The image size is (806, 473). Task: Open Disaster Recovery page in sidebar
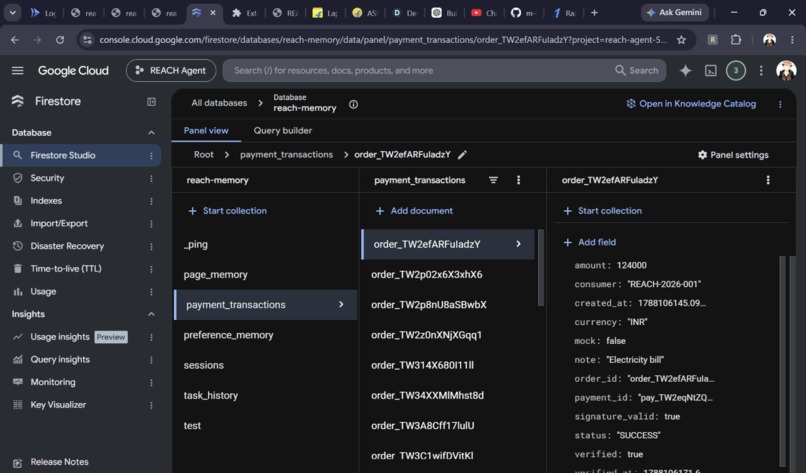67,246
